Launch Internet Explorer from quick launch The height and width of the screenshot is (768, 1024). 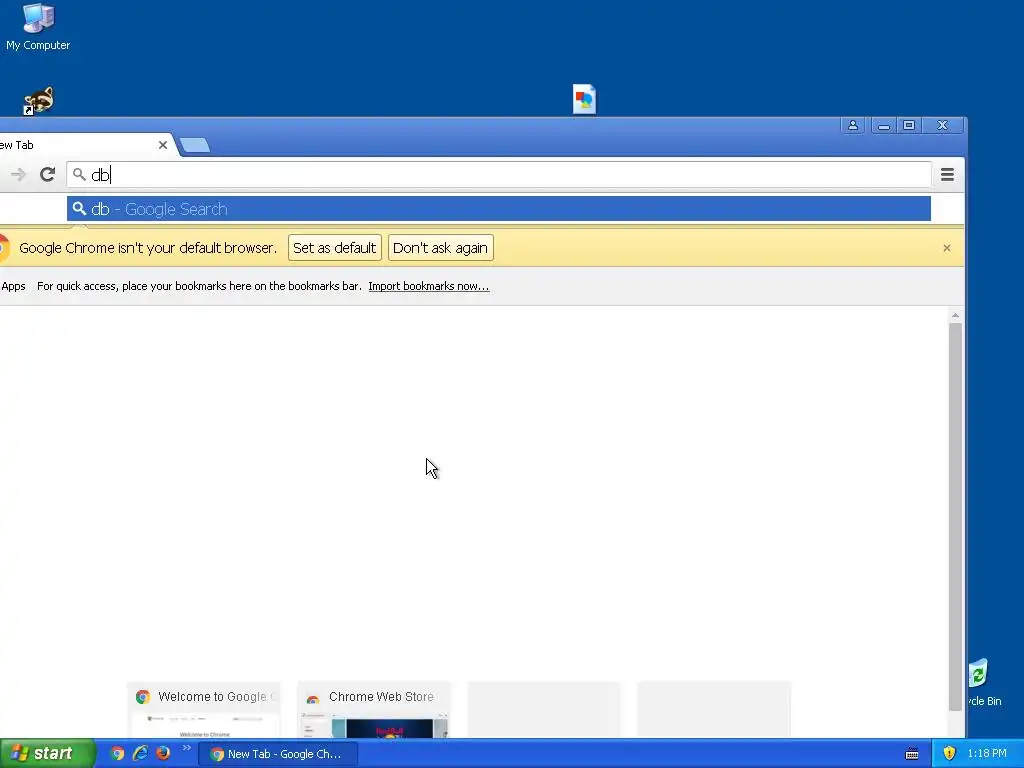pos(140,753)
